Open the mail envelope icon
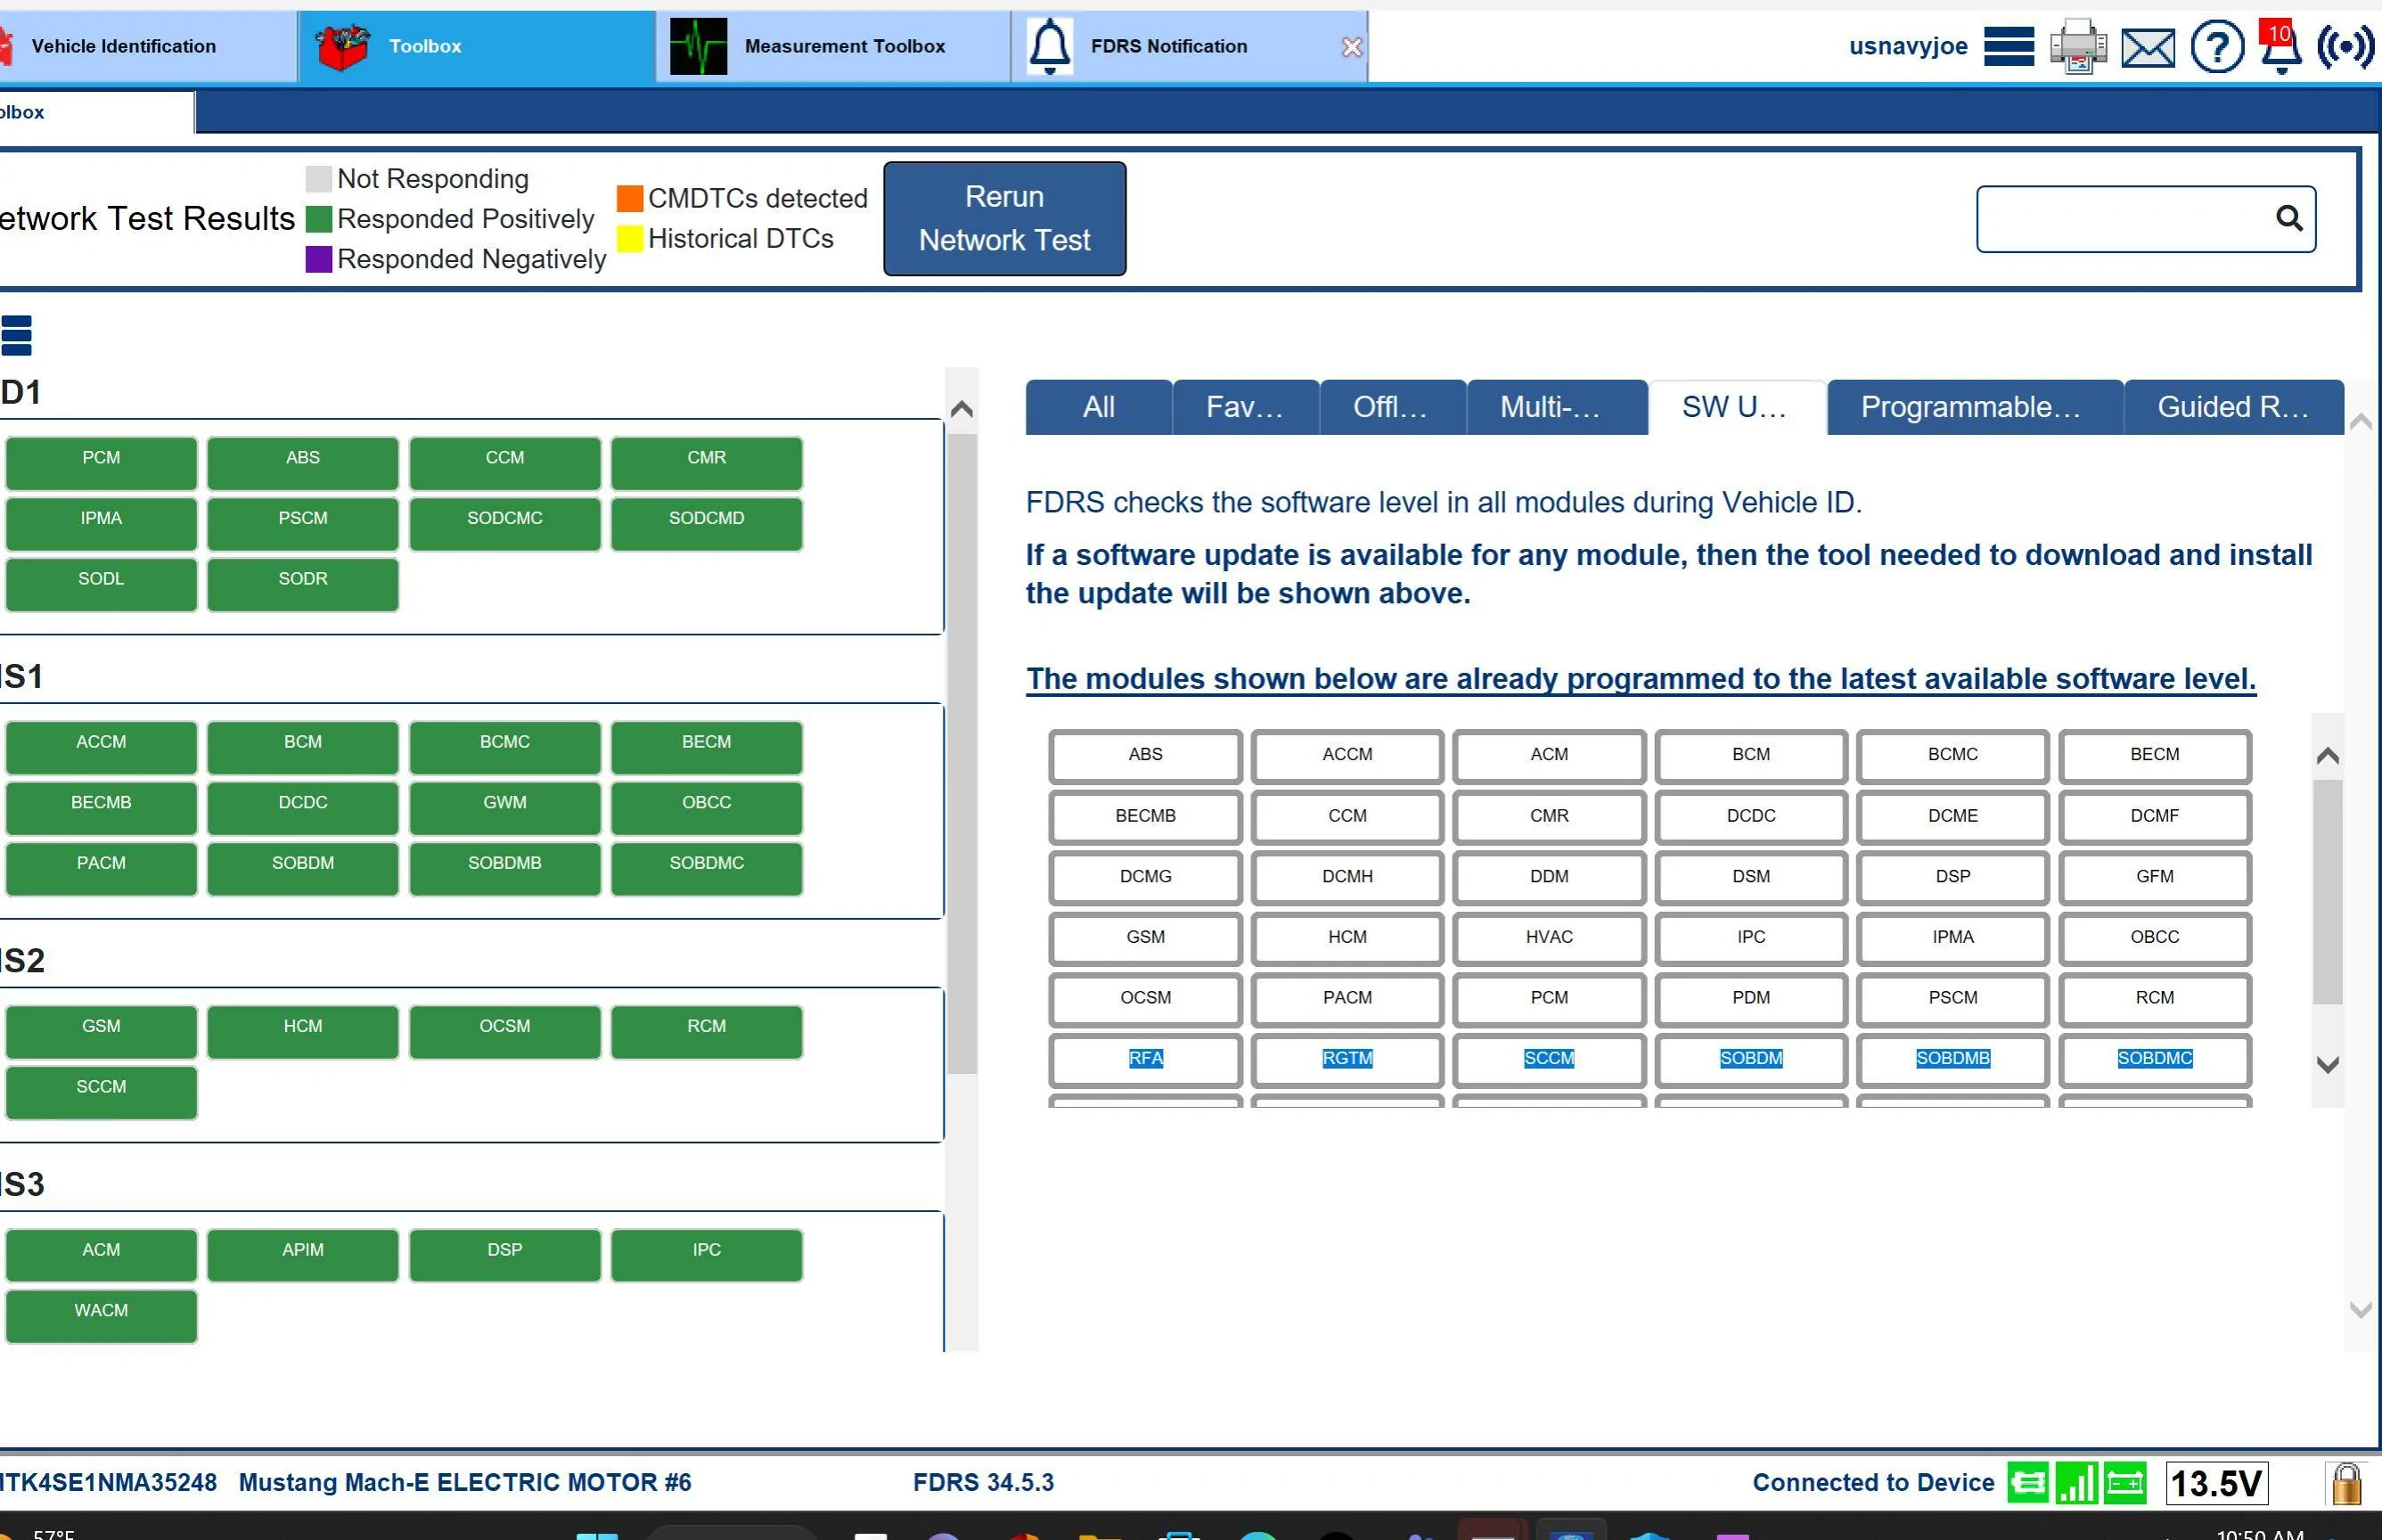 tap(2148, 47)
